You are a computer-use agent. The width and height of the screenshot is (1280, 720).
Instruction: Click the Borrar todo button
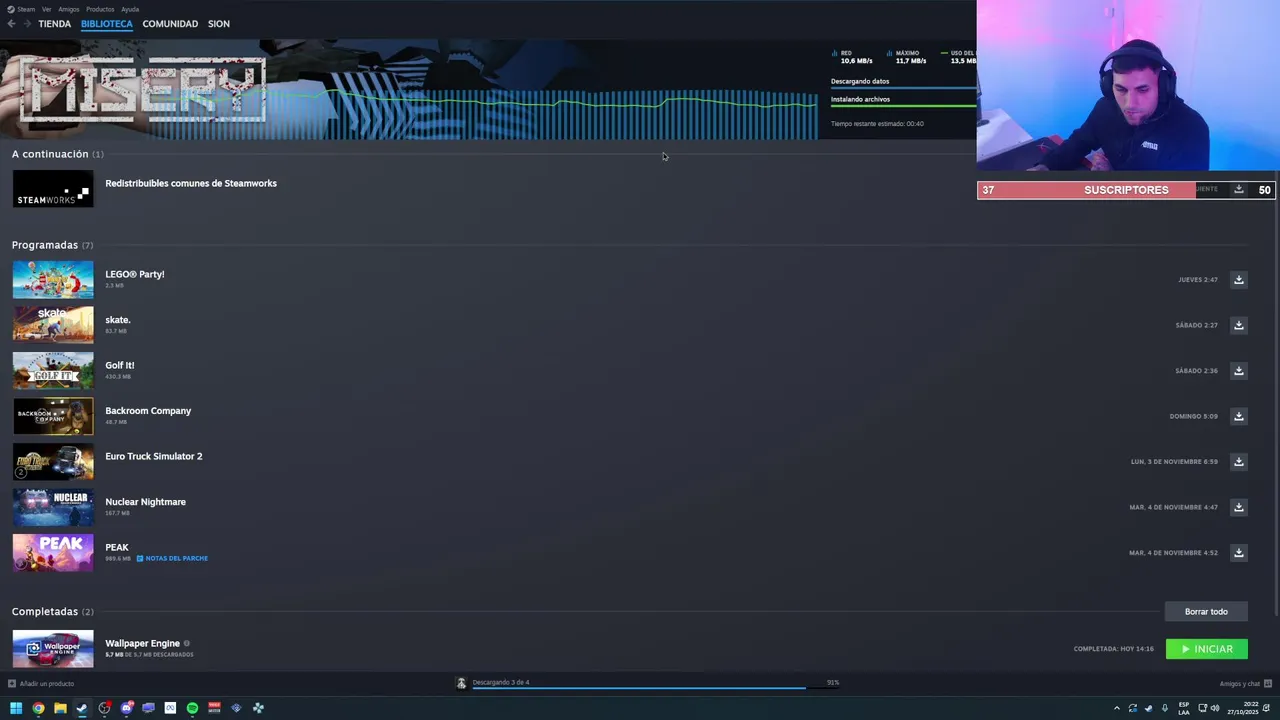click(1206, 612)
